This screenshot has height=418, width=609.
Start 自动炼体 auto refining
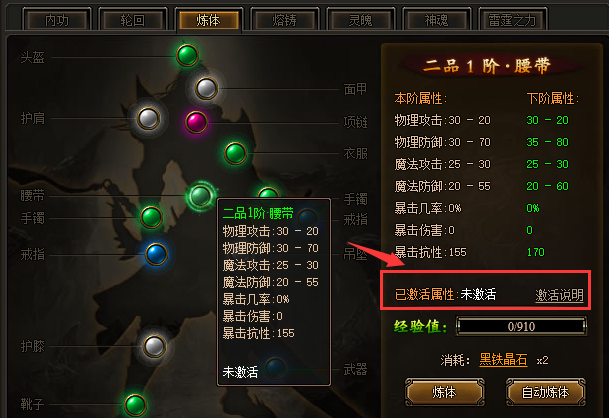coord(545,392)
